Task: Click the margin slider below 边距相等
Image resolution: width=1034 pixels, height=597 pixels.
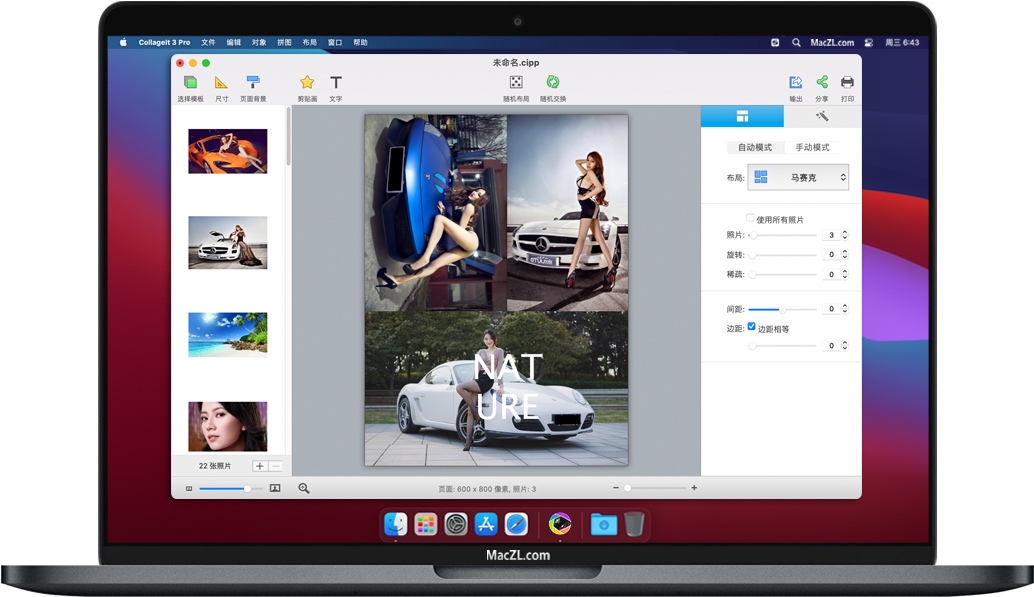Action: tap(783, 346)
